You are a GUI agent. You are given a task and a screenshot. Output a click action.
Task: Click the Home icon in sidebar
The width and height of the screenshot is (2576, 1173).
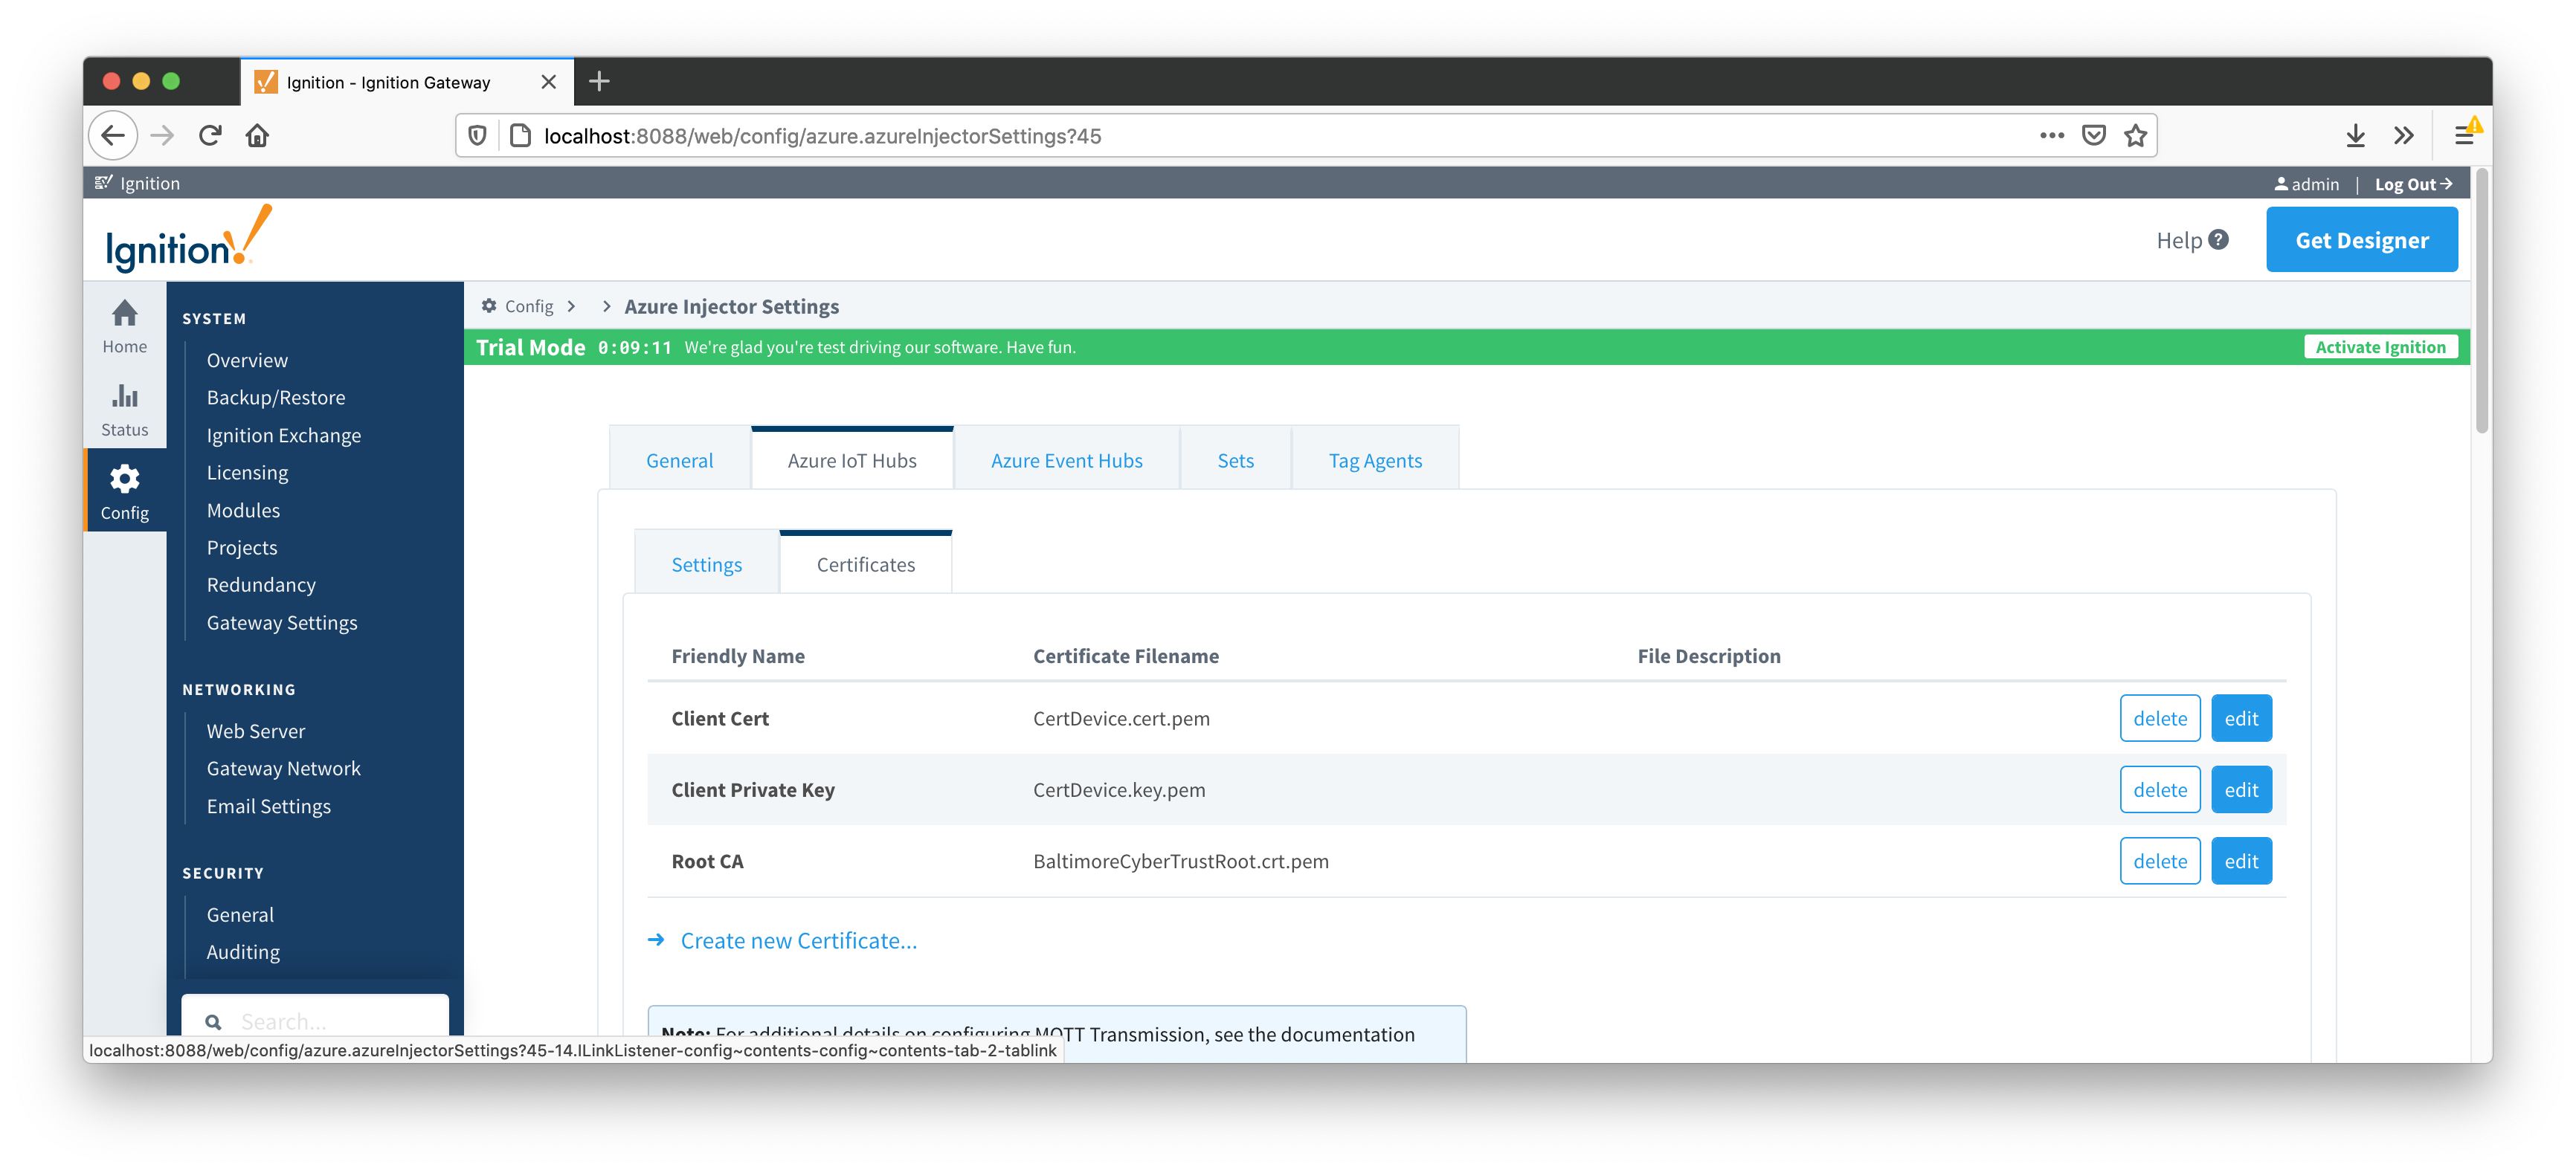(124, 315)
